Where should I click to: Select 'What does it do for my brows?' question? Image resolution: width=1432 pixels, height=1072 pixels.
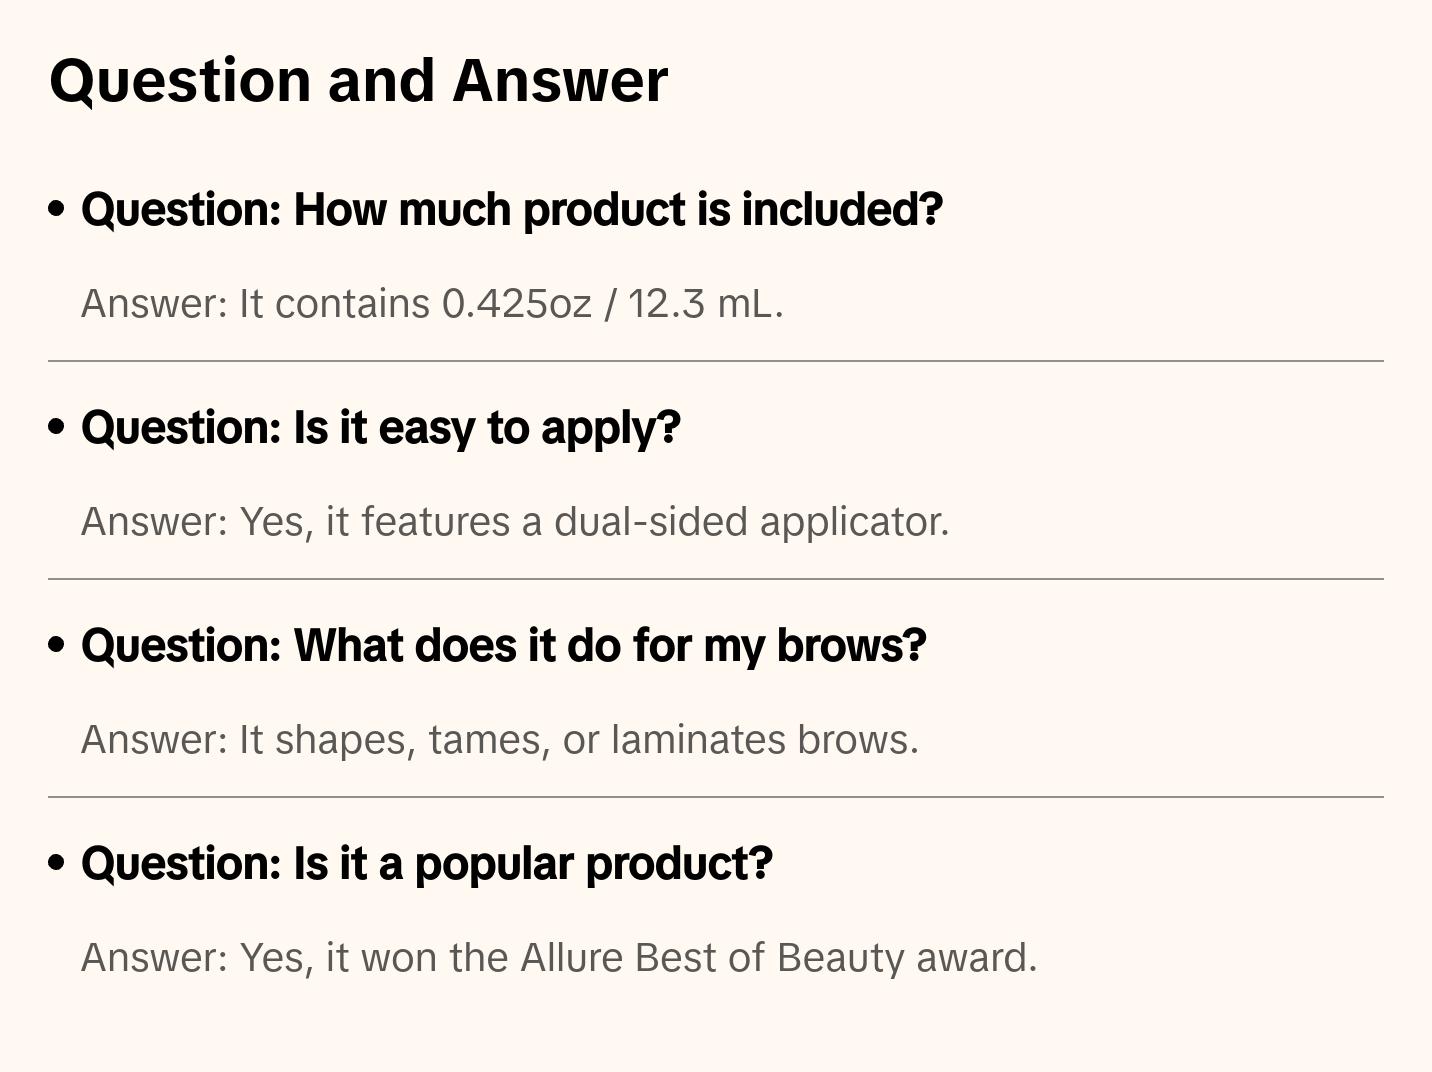[503, 646]
